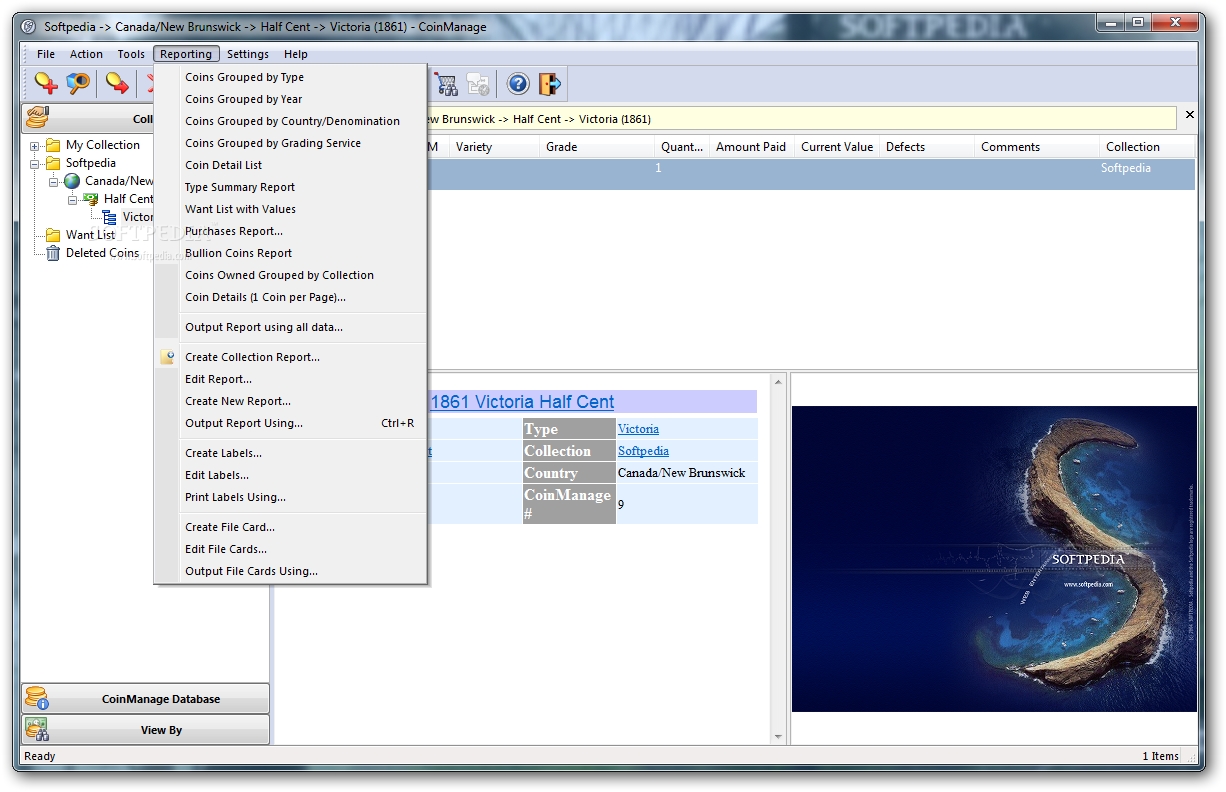Image resolution: width=1226 pixels, height=792 pixels.
Task: Run the Type Summary Report
Action: [291, 187]
